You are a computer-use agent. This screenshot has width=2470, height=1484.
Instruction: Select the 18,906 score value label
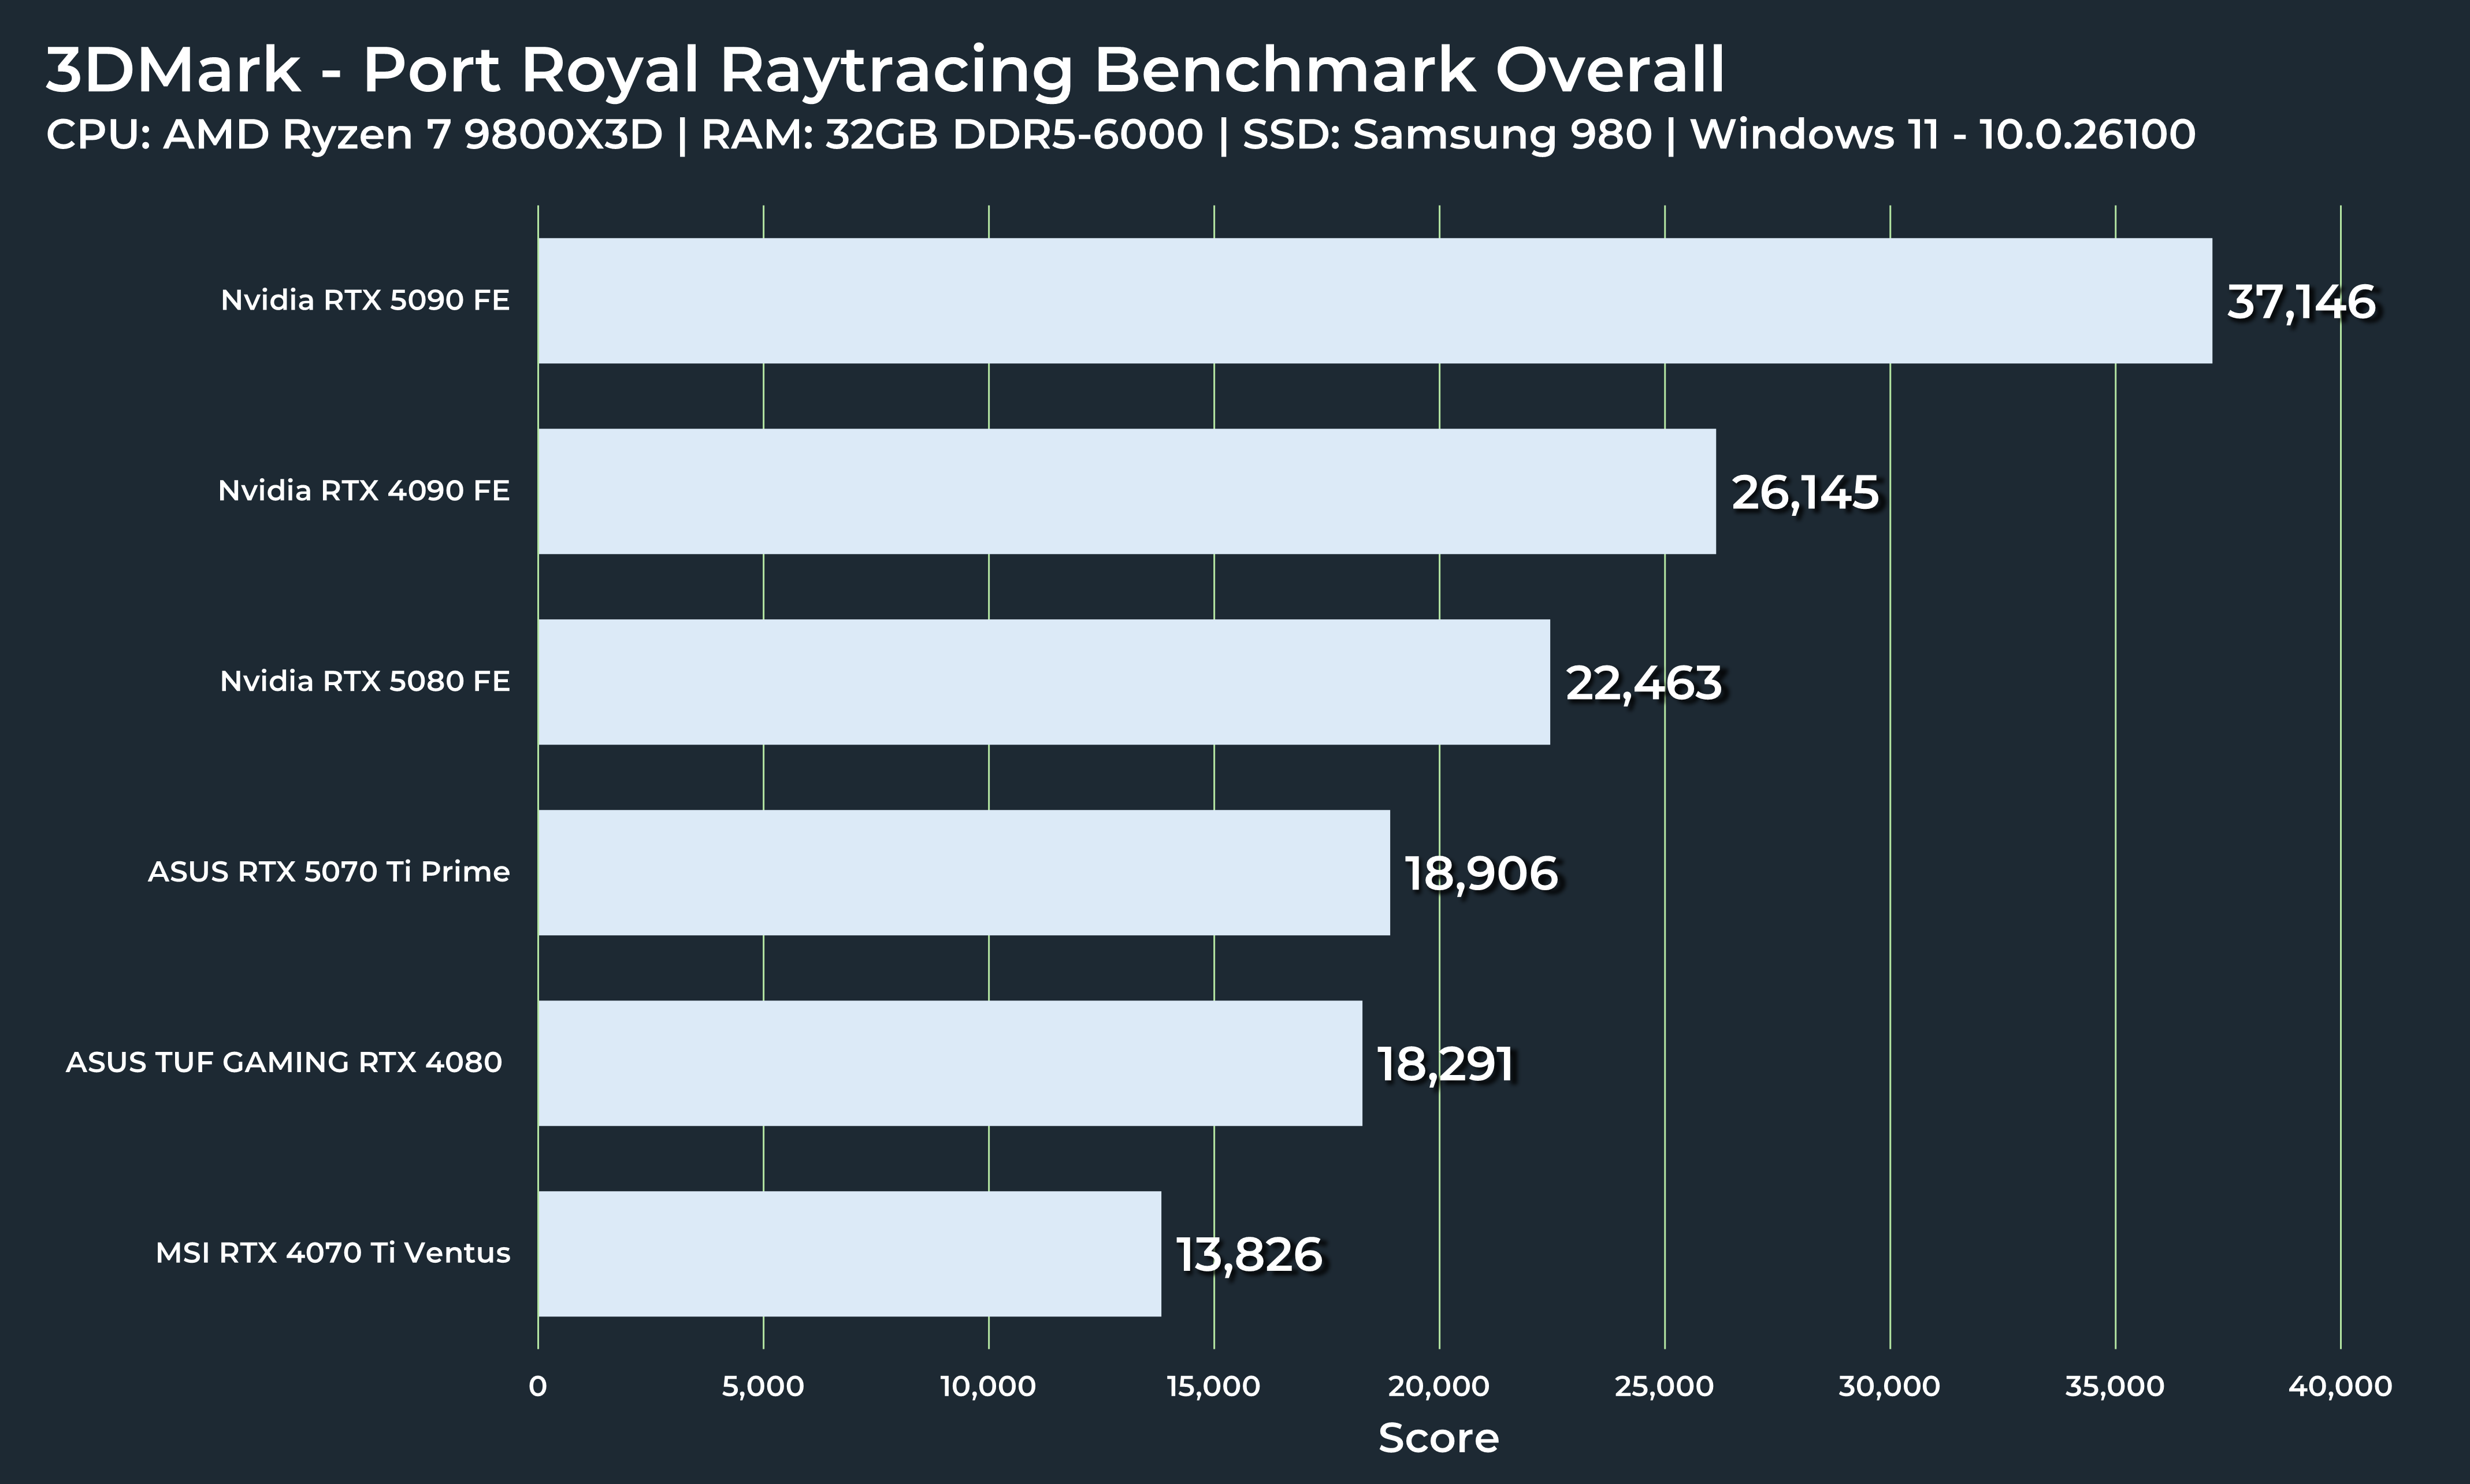1480,873
